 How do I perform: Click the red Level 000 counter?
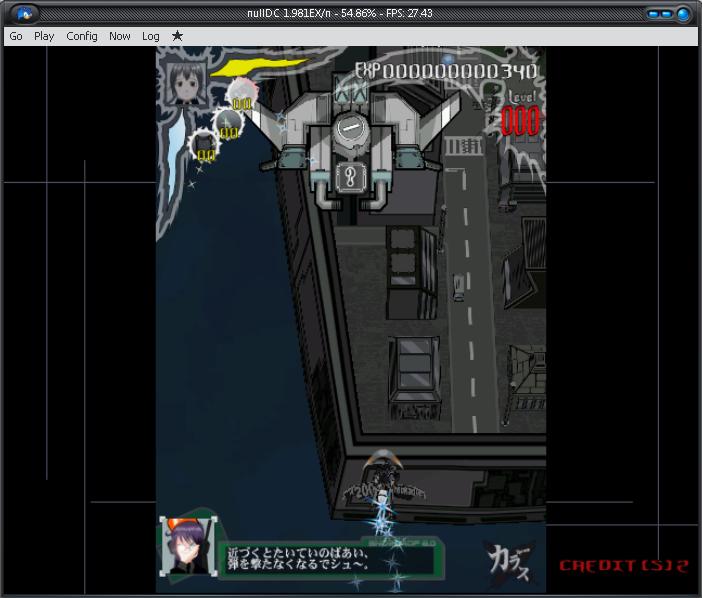520,120
